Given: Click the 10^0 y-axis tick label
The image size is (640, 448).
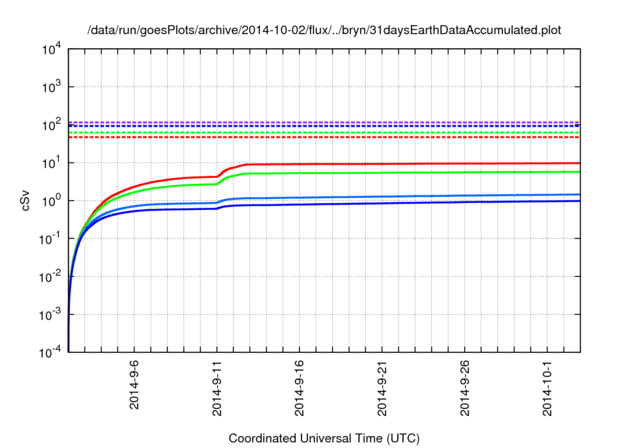Looking at the screenshot, I should click(52, 200).
